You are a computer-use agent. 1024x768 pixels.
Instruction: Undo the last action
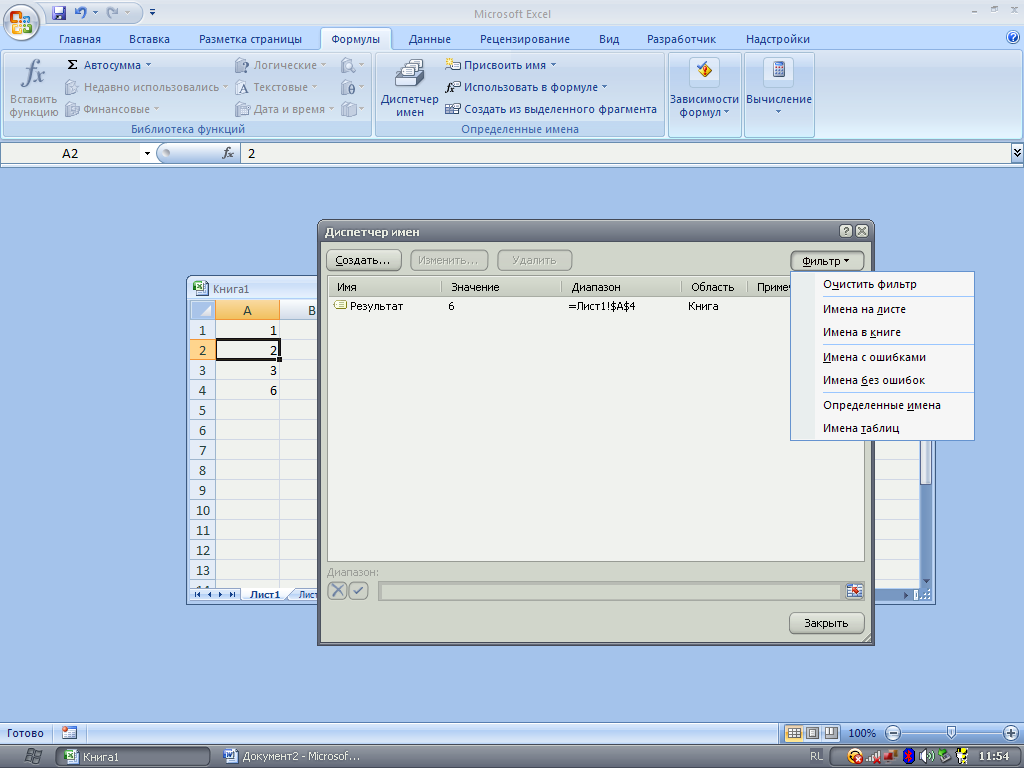[80, 12]
